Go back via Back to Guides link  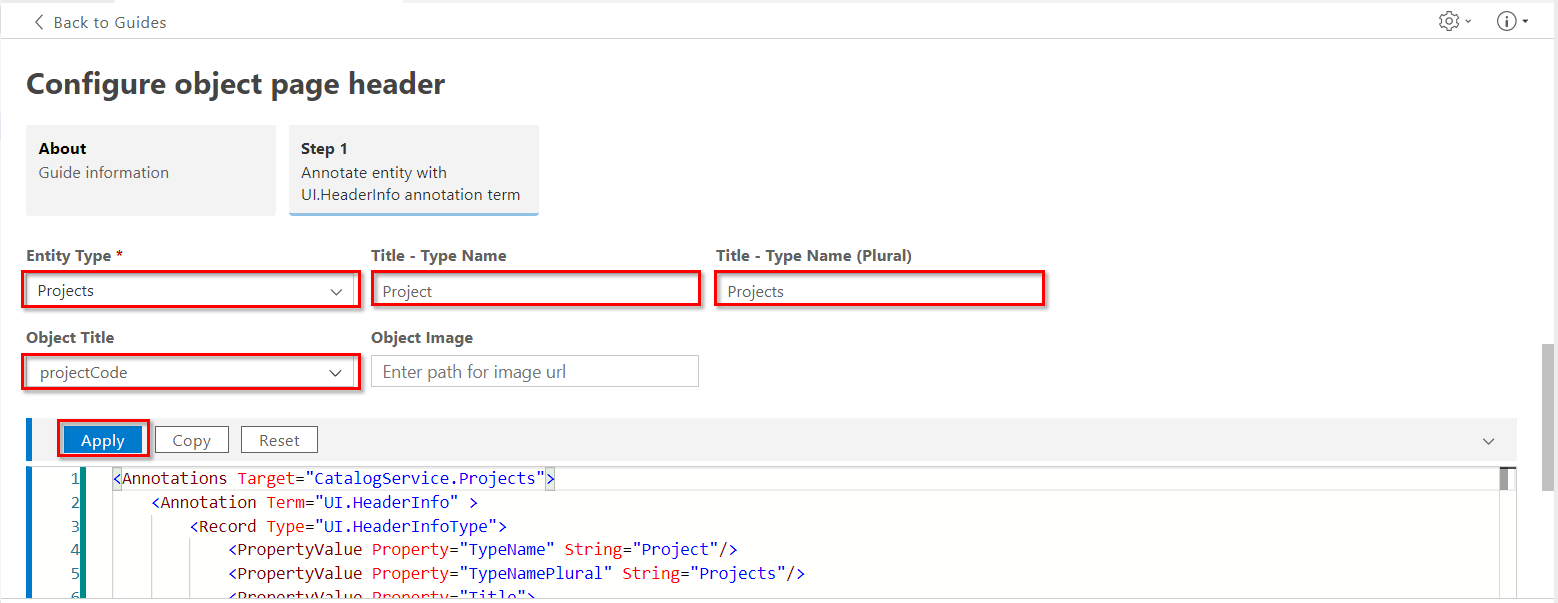tap(100, 22)
